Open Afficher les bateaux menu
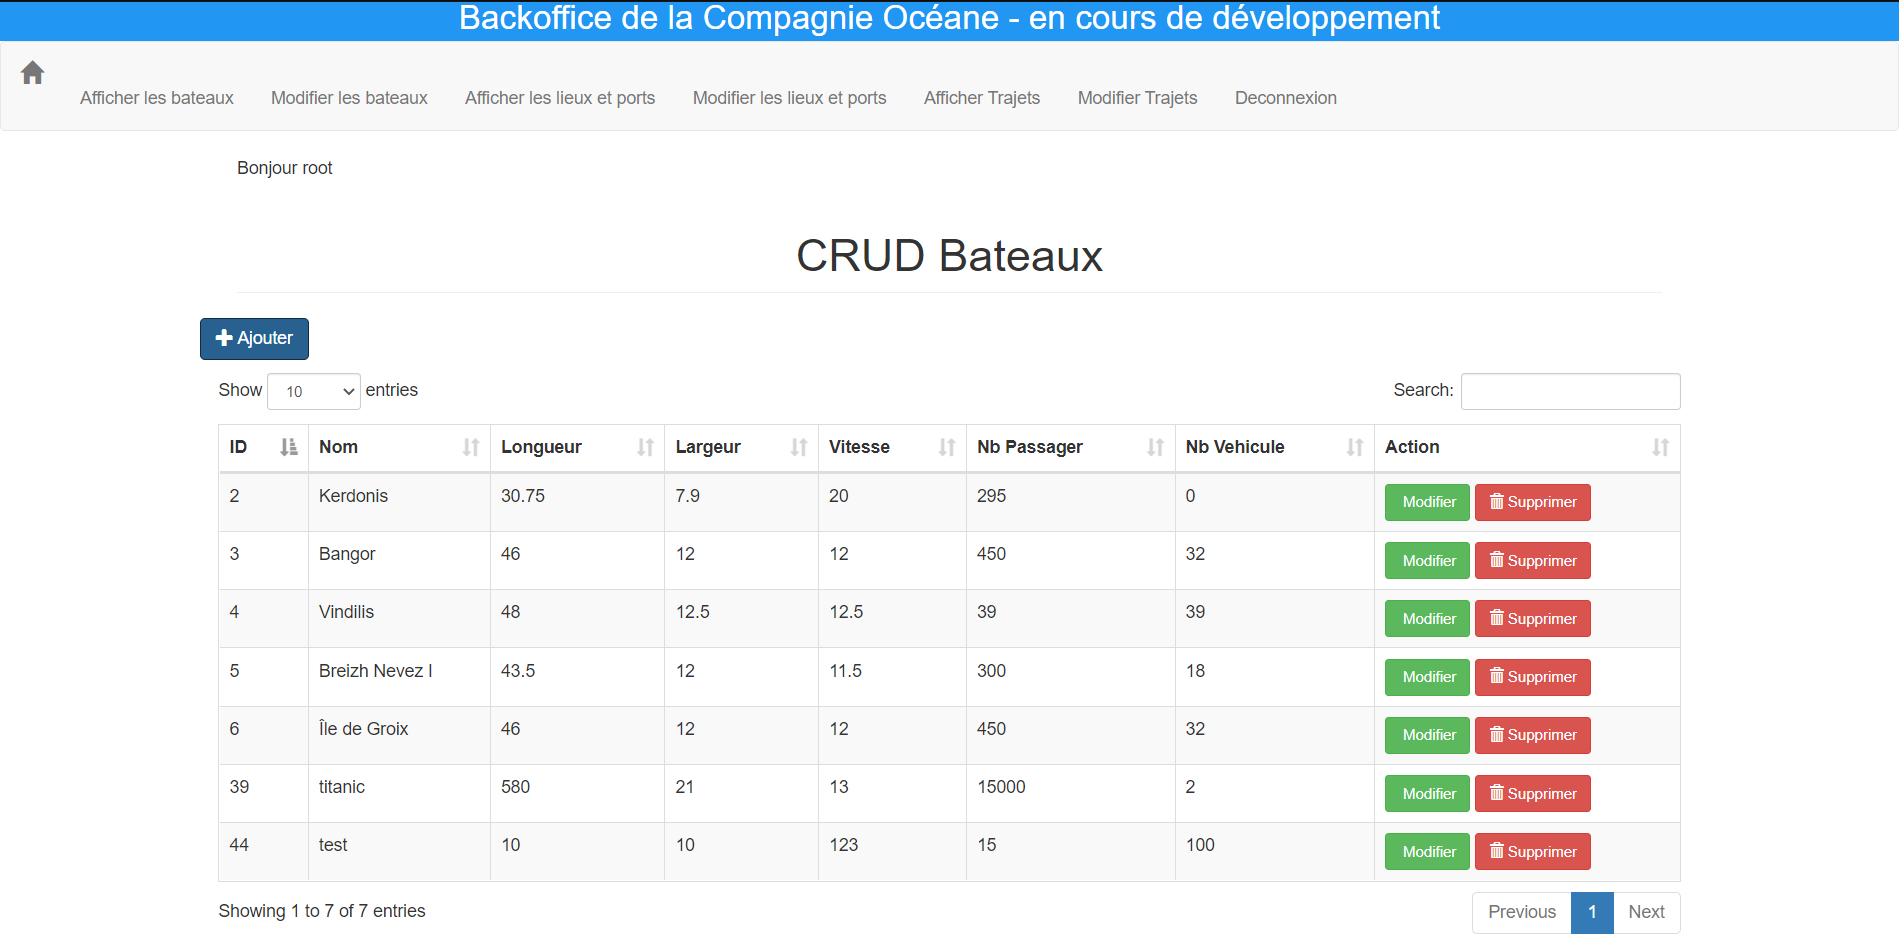 pos(156,98)
